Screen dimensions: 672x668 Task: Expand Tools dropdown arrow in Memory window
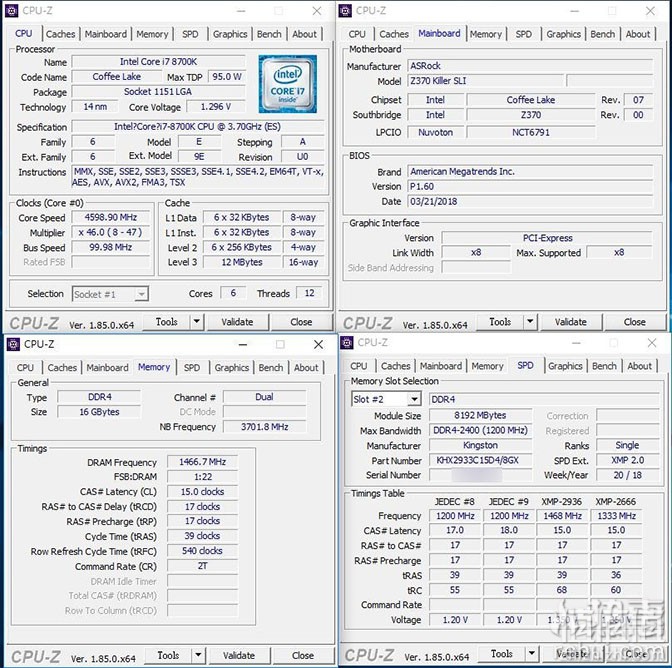[x=198, y=655]
